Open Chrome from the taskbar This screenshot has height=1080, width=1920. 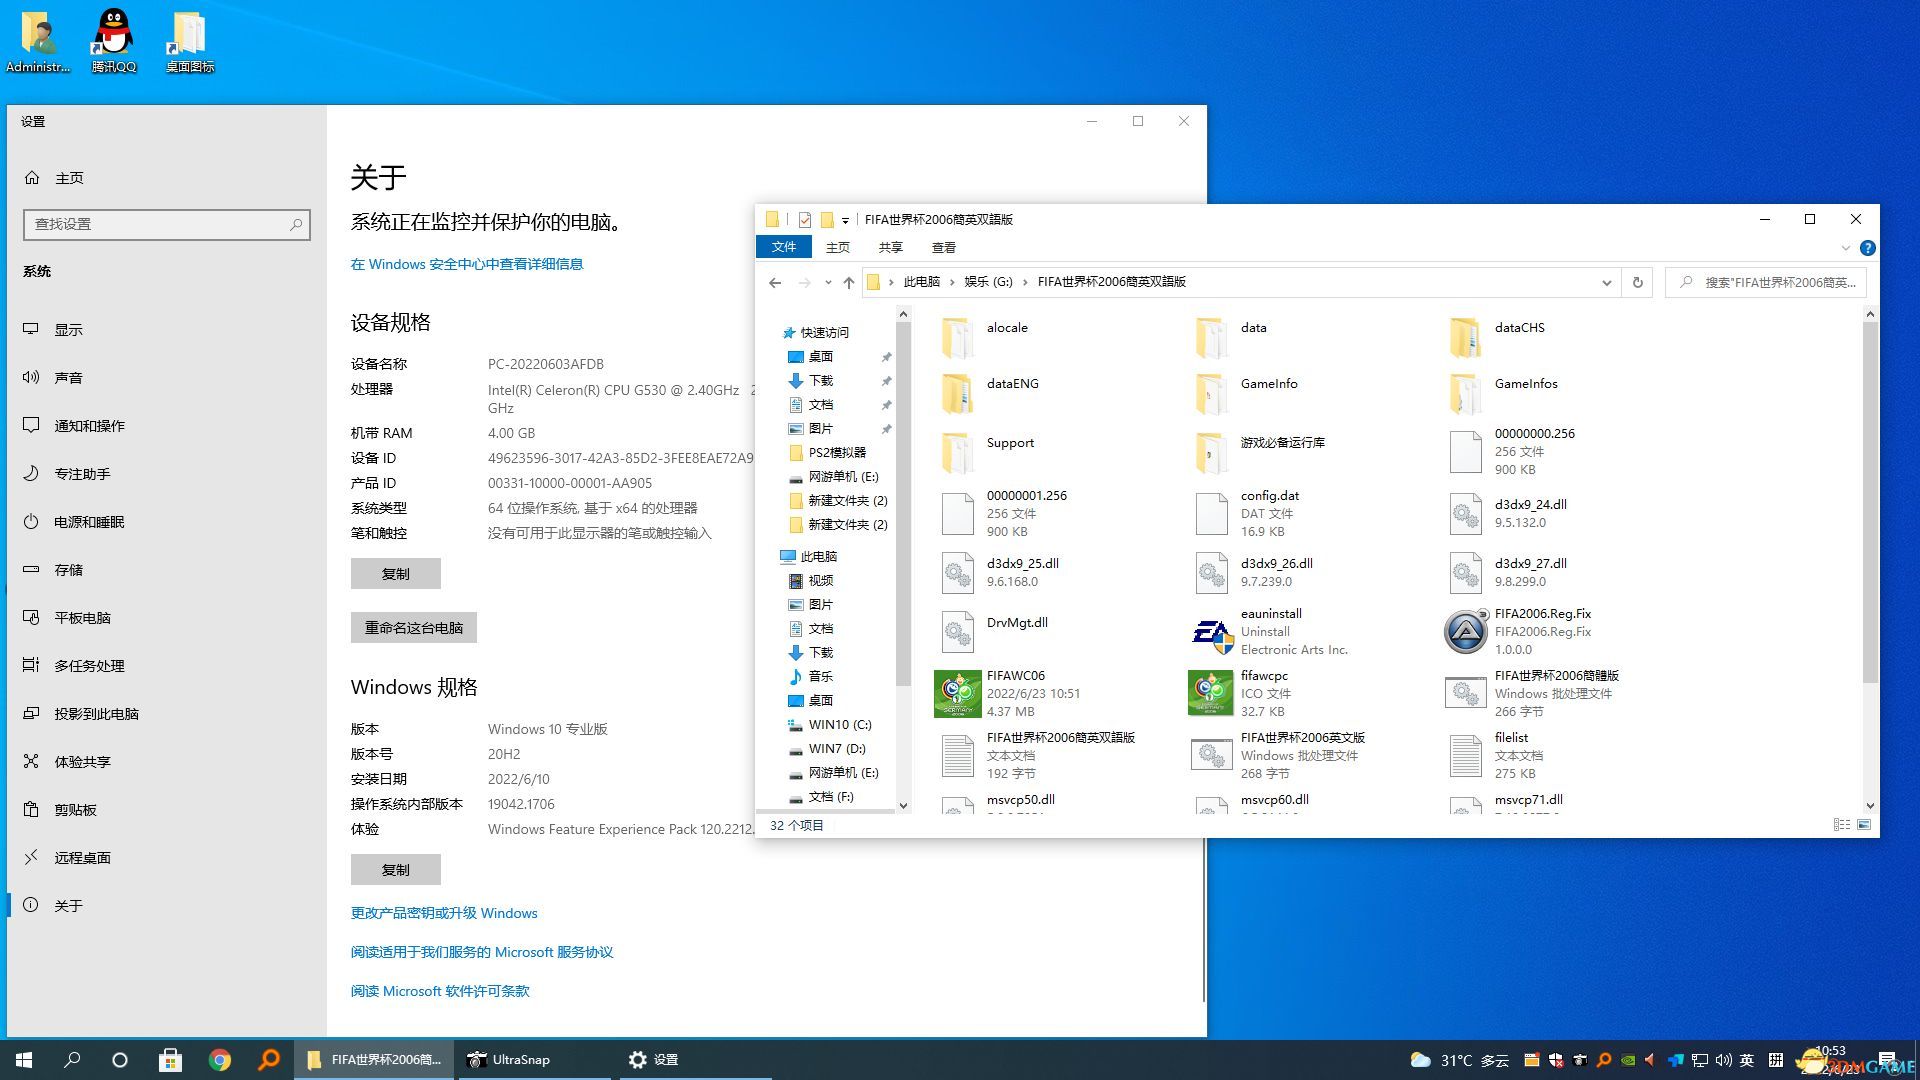[x=220, y=1060]
